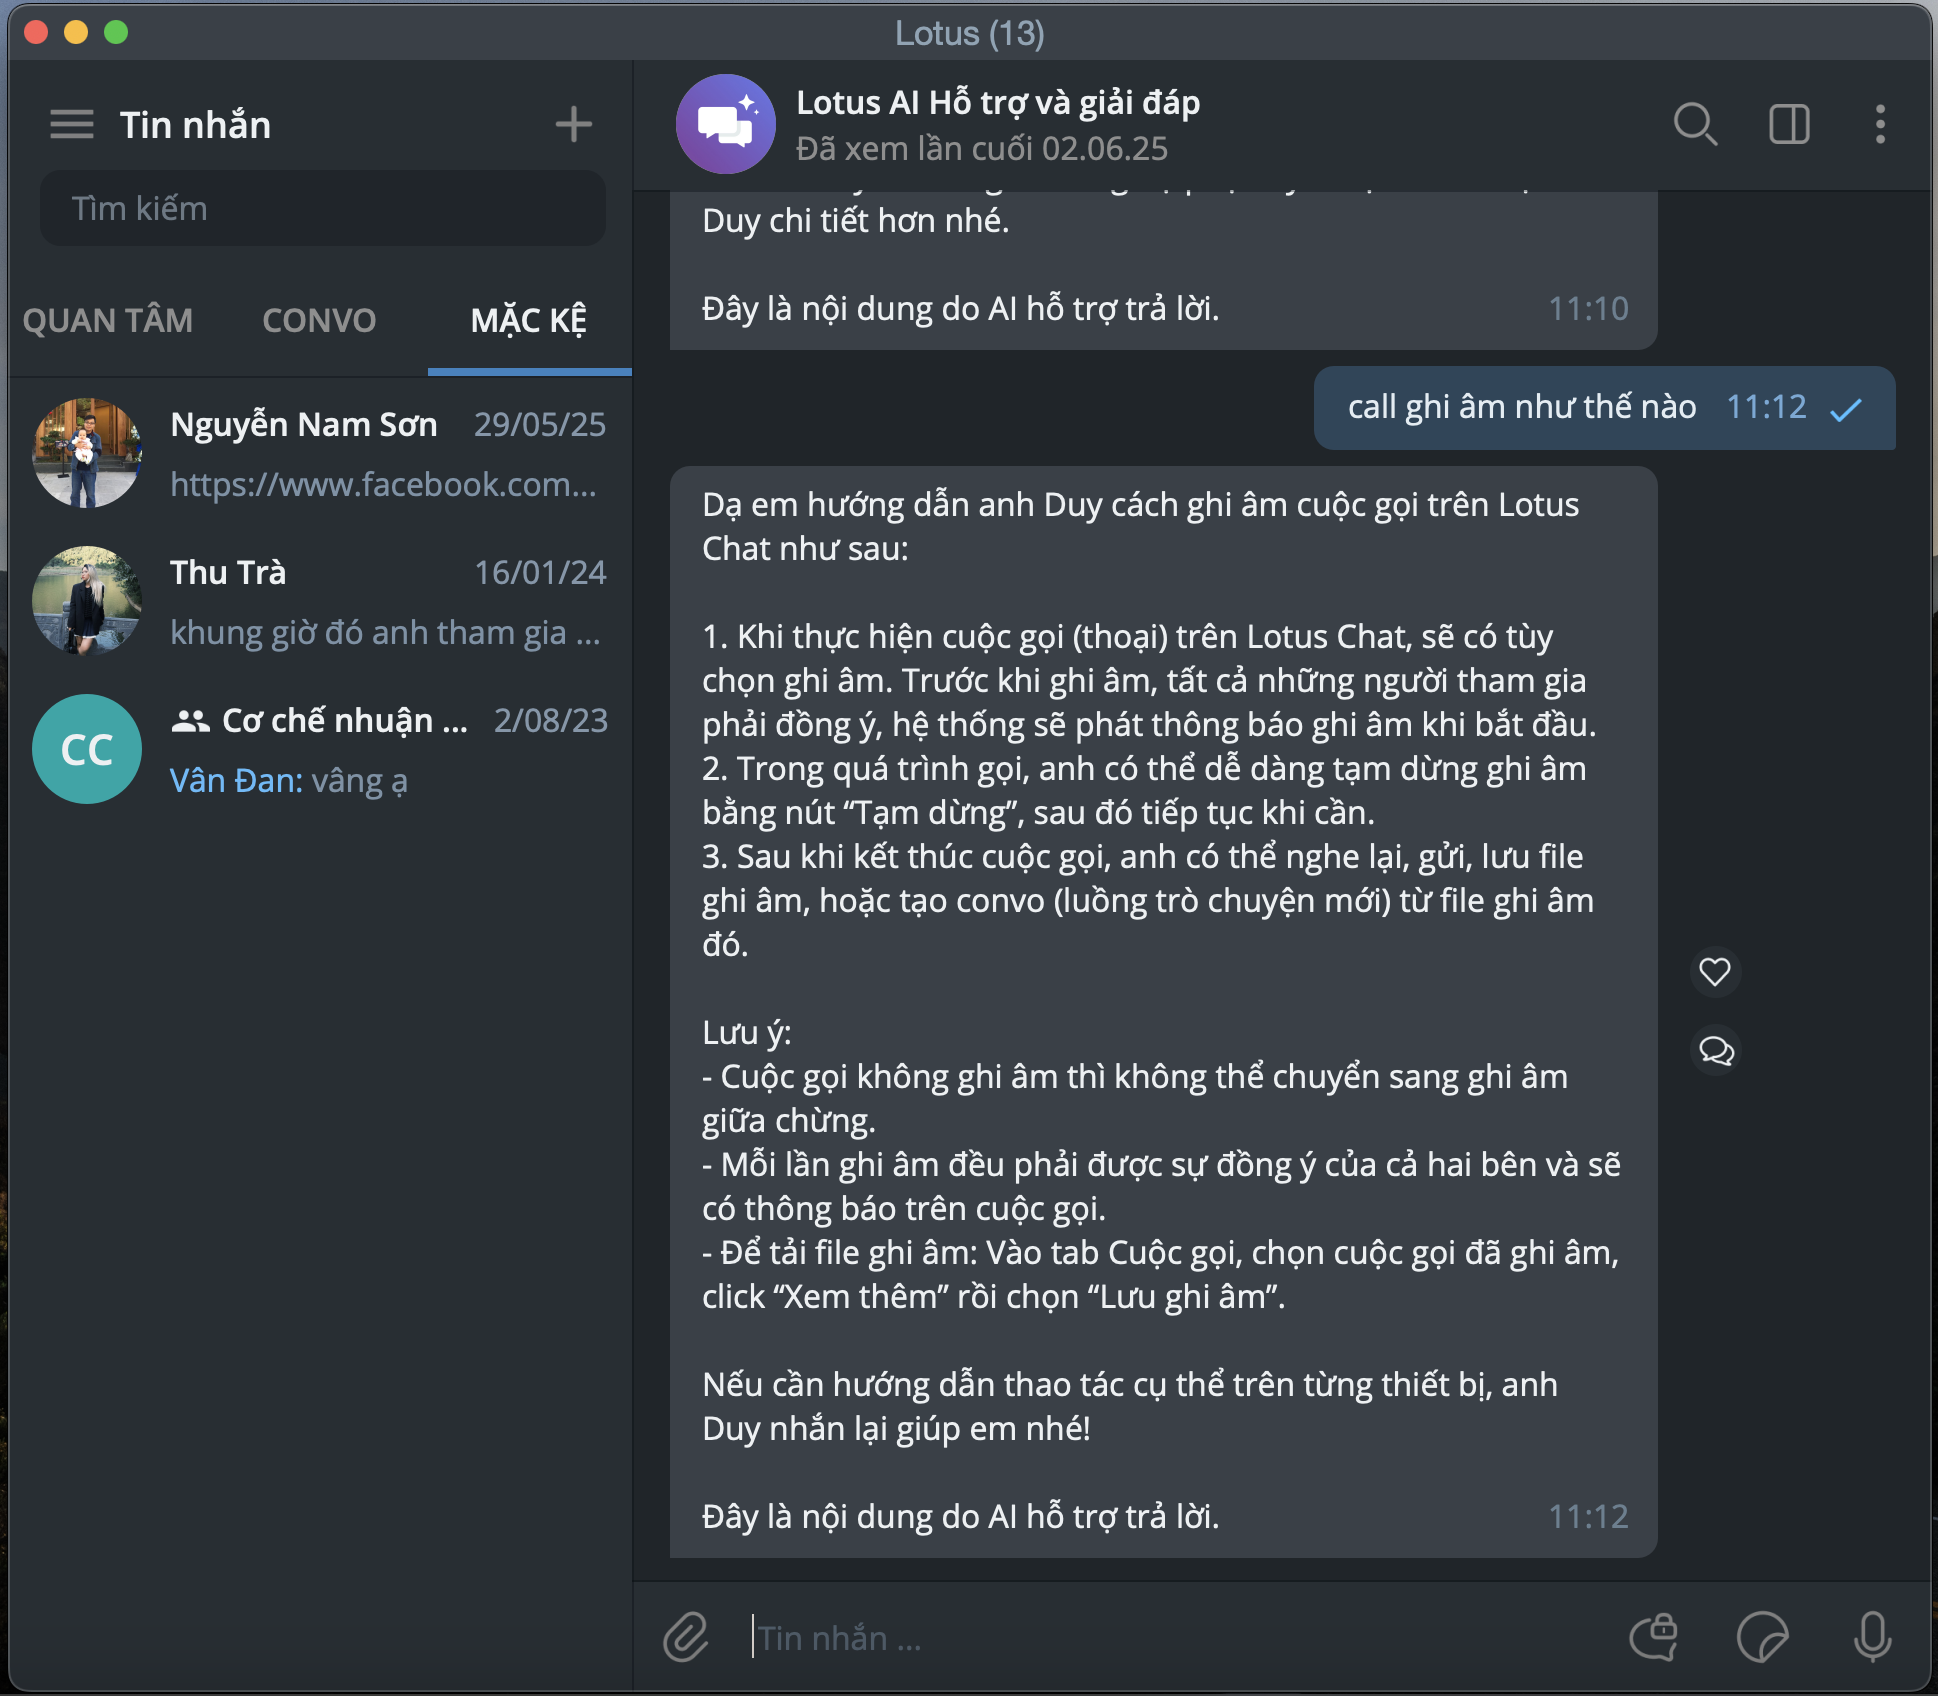Image resolution: width=1938 pixels, height=1696 pixels.
Task: Click the bot commands icon in input bar
Action: coord(1654,1637)
